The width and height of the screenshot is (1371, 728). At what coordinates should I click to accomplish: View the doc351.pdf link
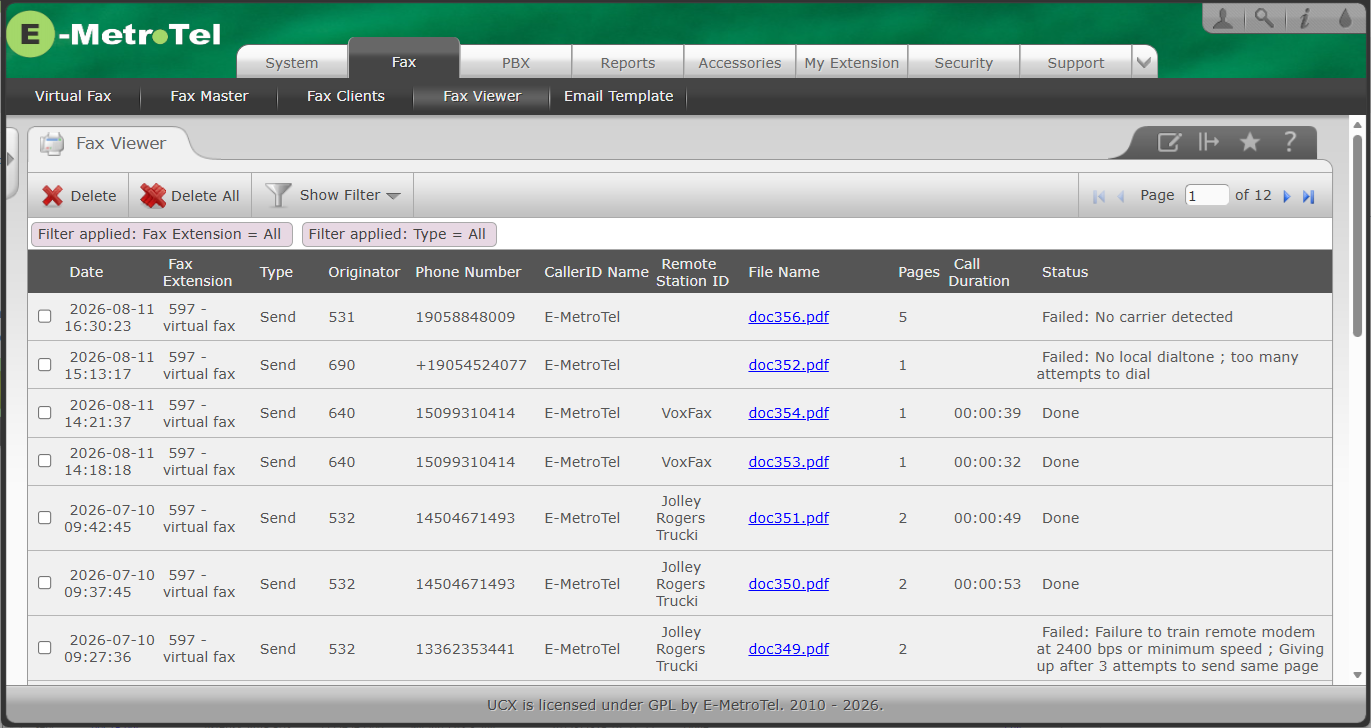pos(789,518)
